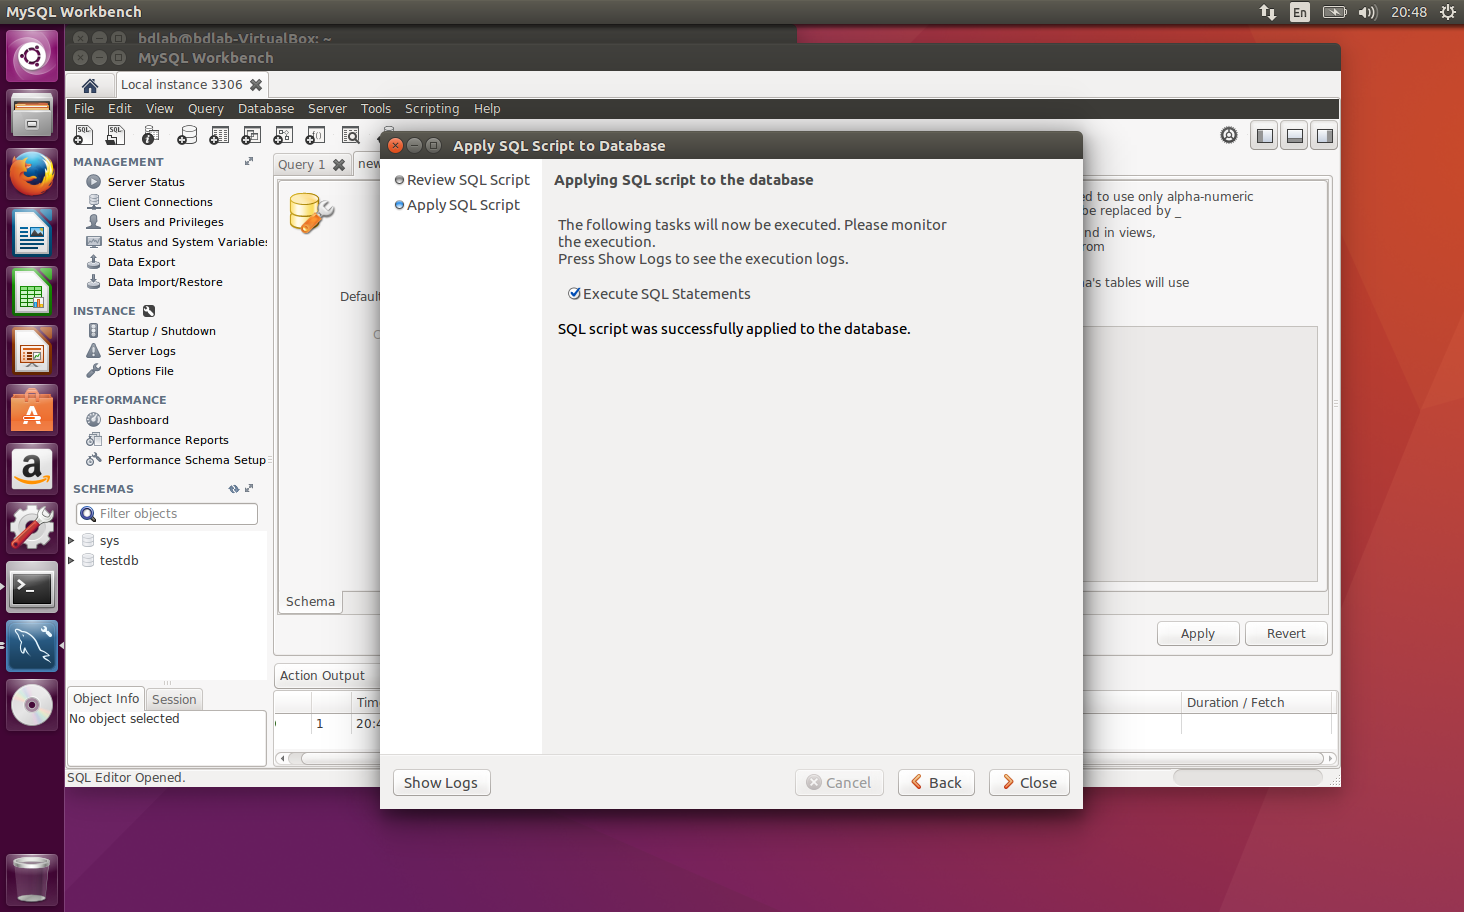Create a new schema from the toolbar

(x=186, y=135)
